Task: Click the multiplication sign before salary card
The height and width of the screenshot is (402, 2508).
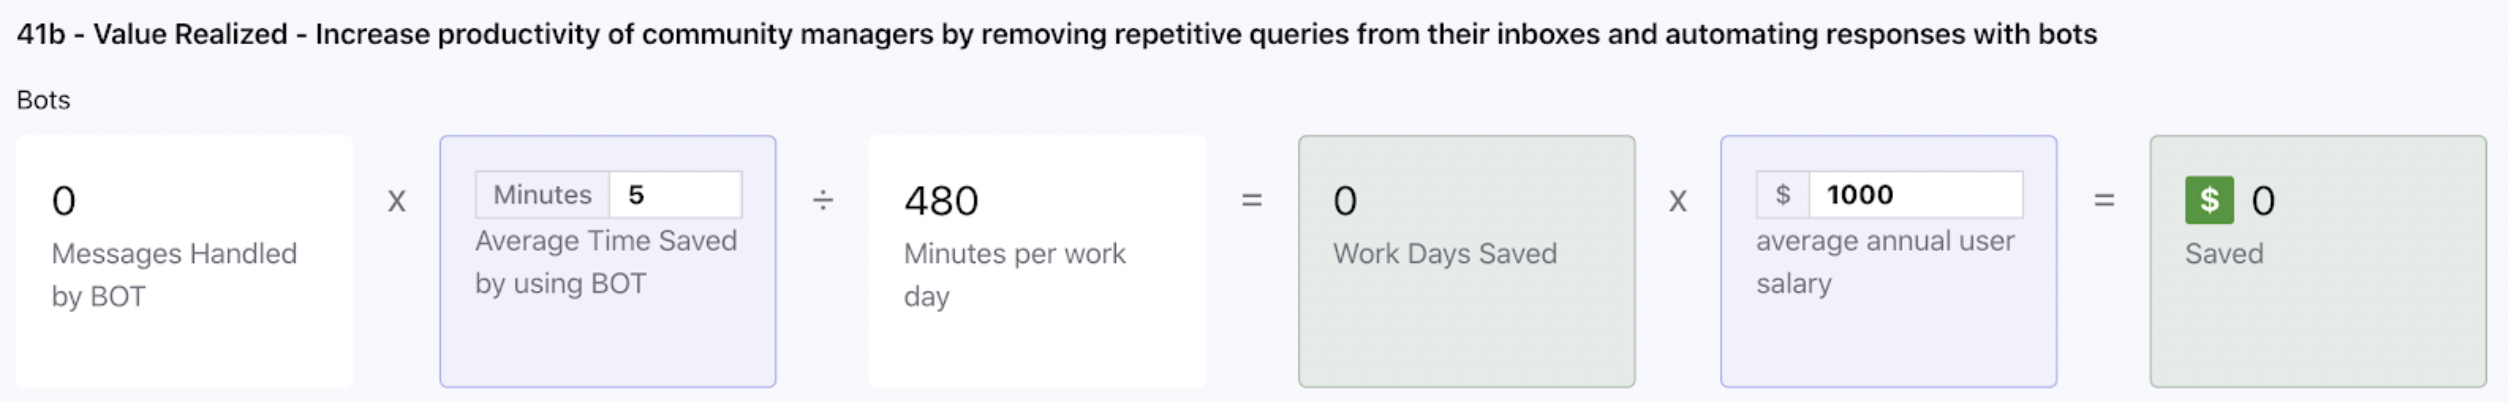Action: tap(1677, 202)
